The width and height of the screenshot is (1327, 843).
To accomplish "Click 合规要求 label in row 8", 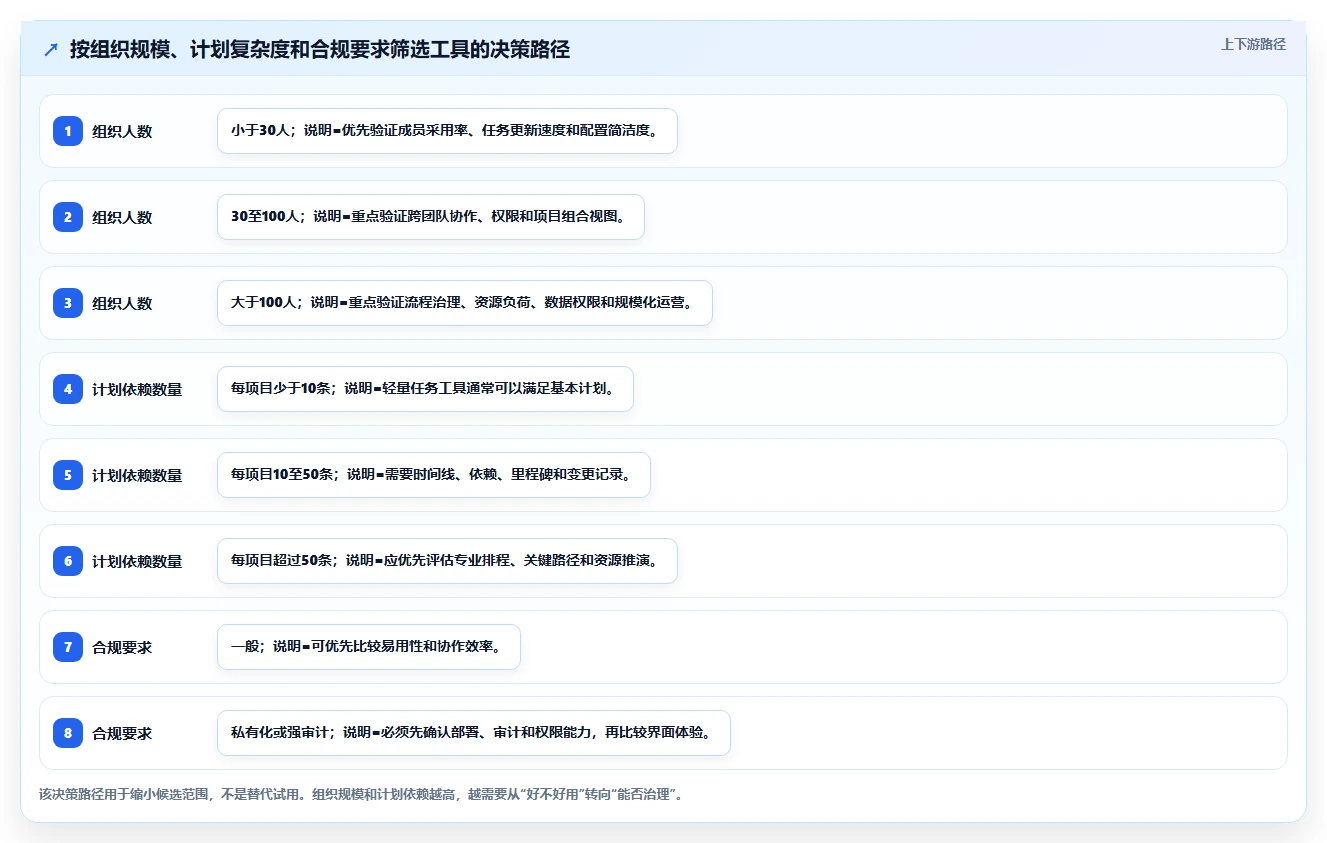I will [x=122, y=733].
